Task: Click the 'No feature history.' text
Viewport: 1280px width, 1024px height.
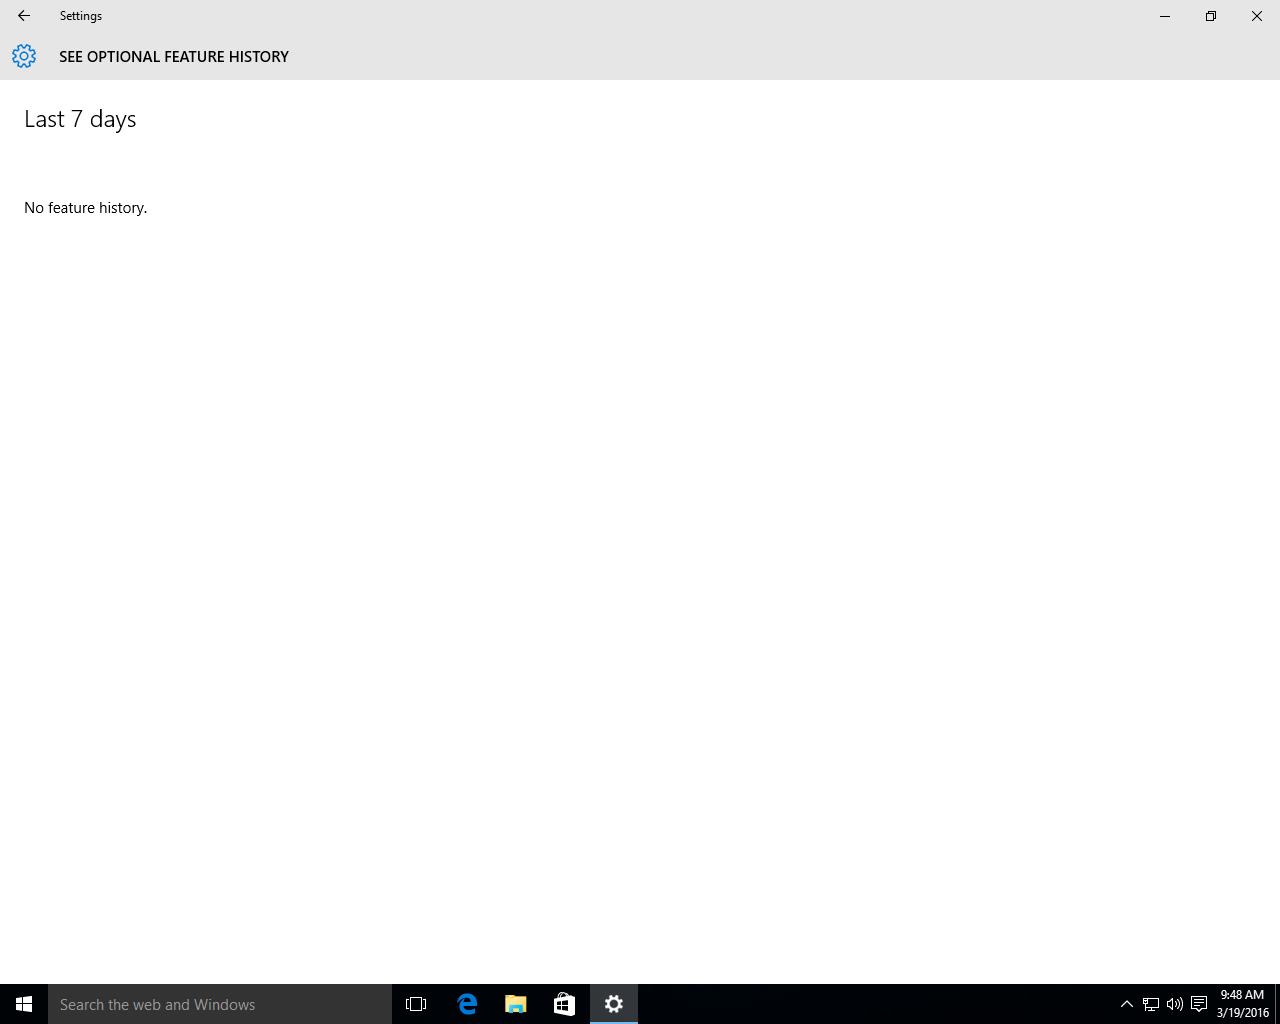Action: 86,208
